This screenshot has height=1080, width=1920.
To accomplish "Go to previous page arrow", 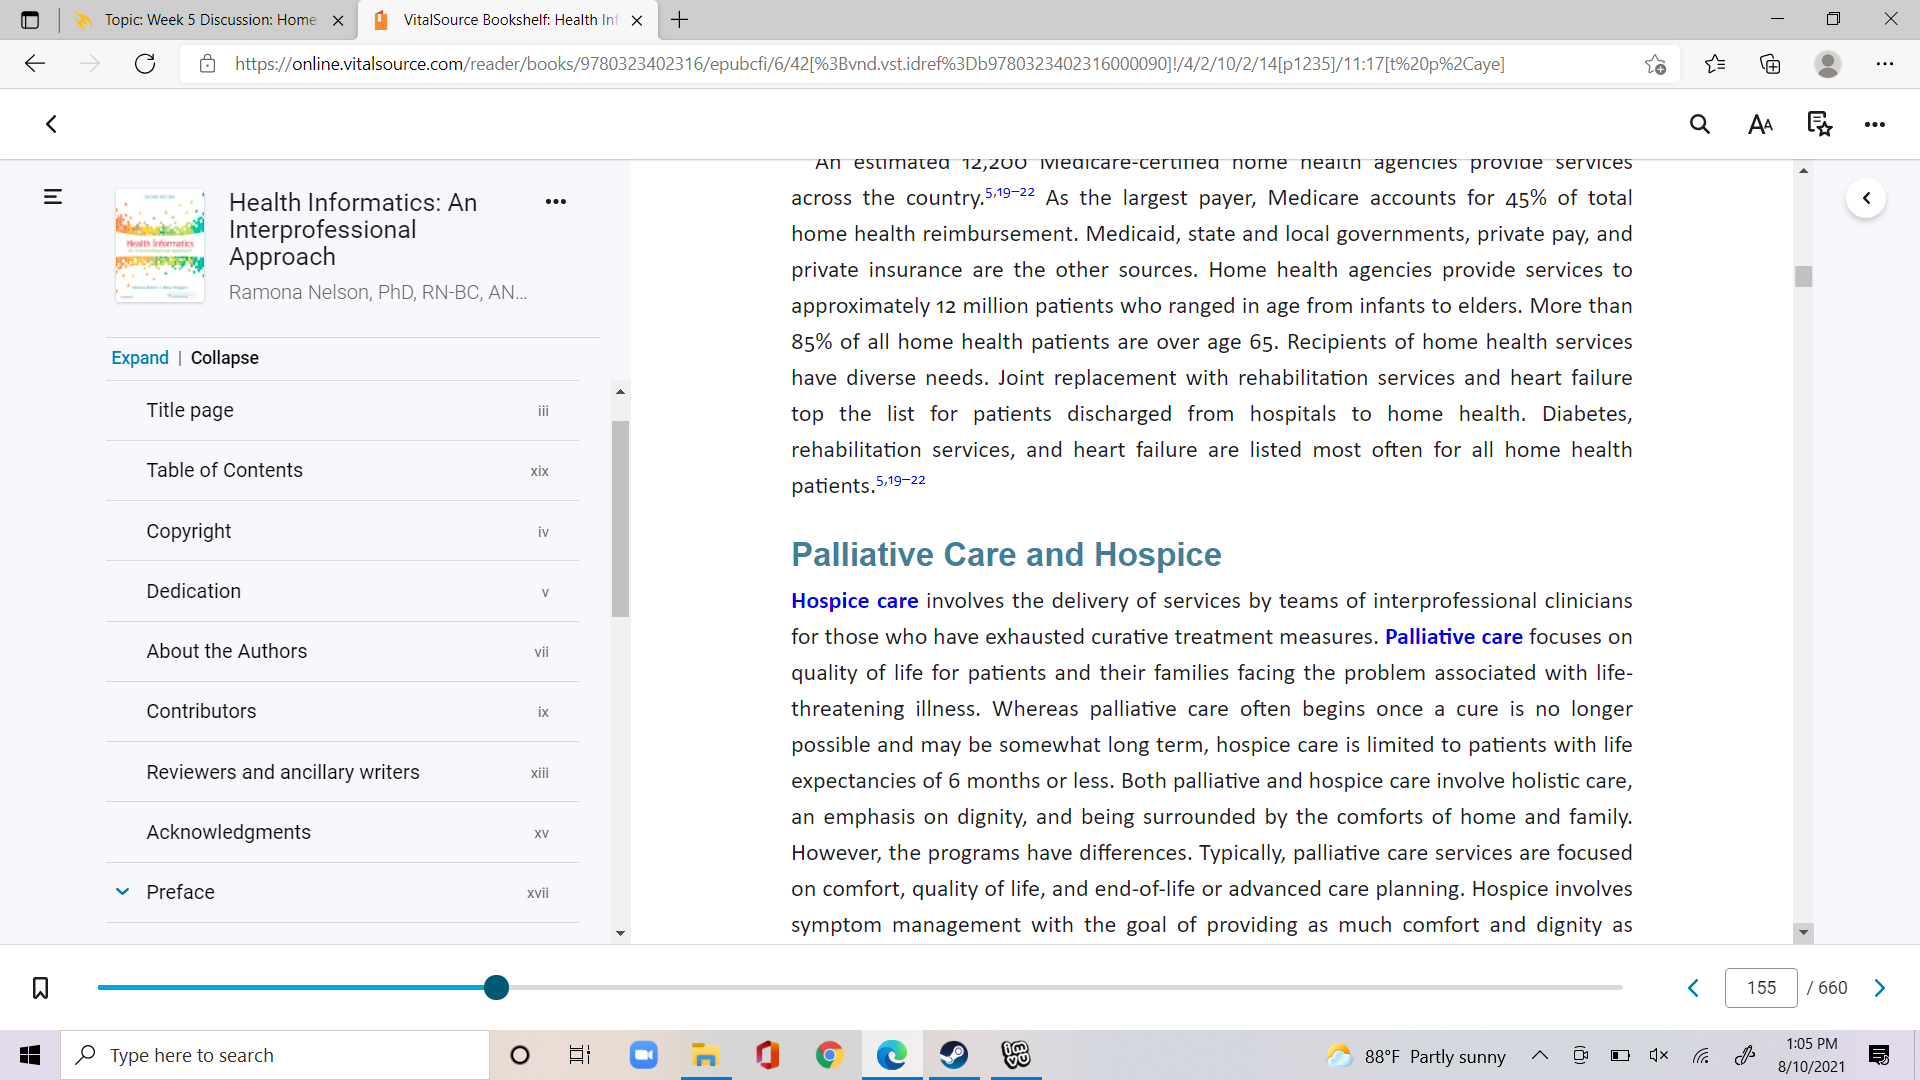I will 1693,988.
